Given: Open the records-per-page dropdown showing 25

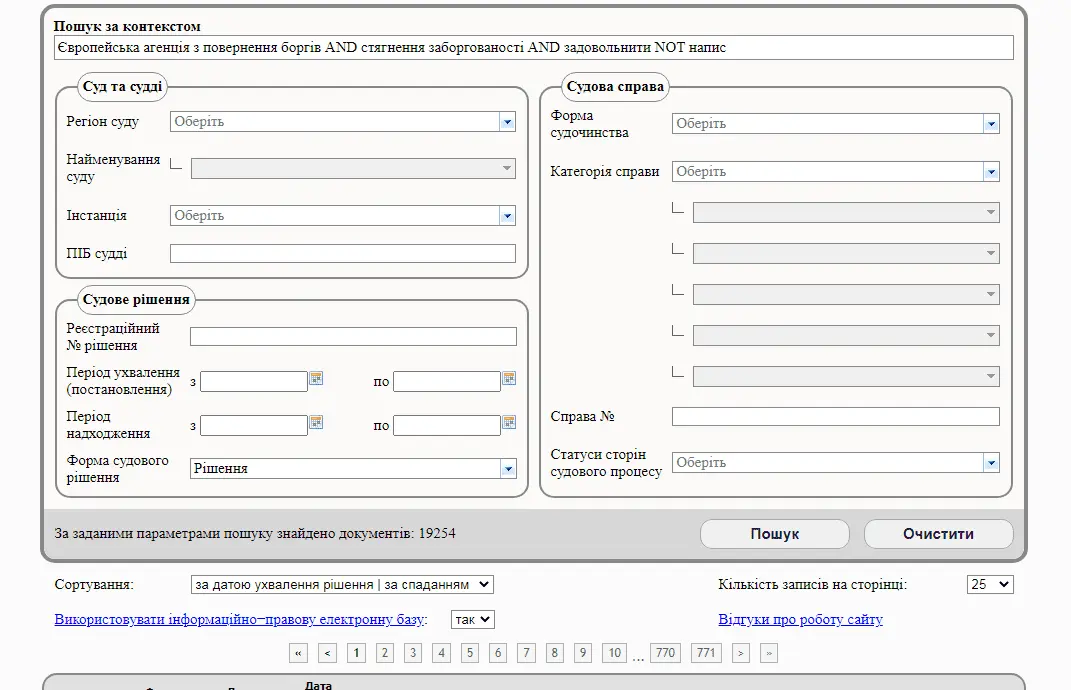Looking at the screenshot, I should click(990, 584).
